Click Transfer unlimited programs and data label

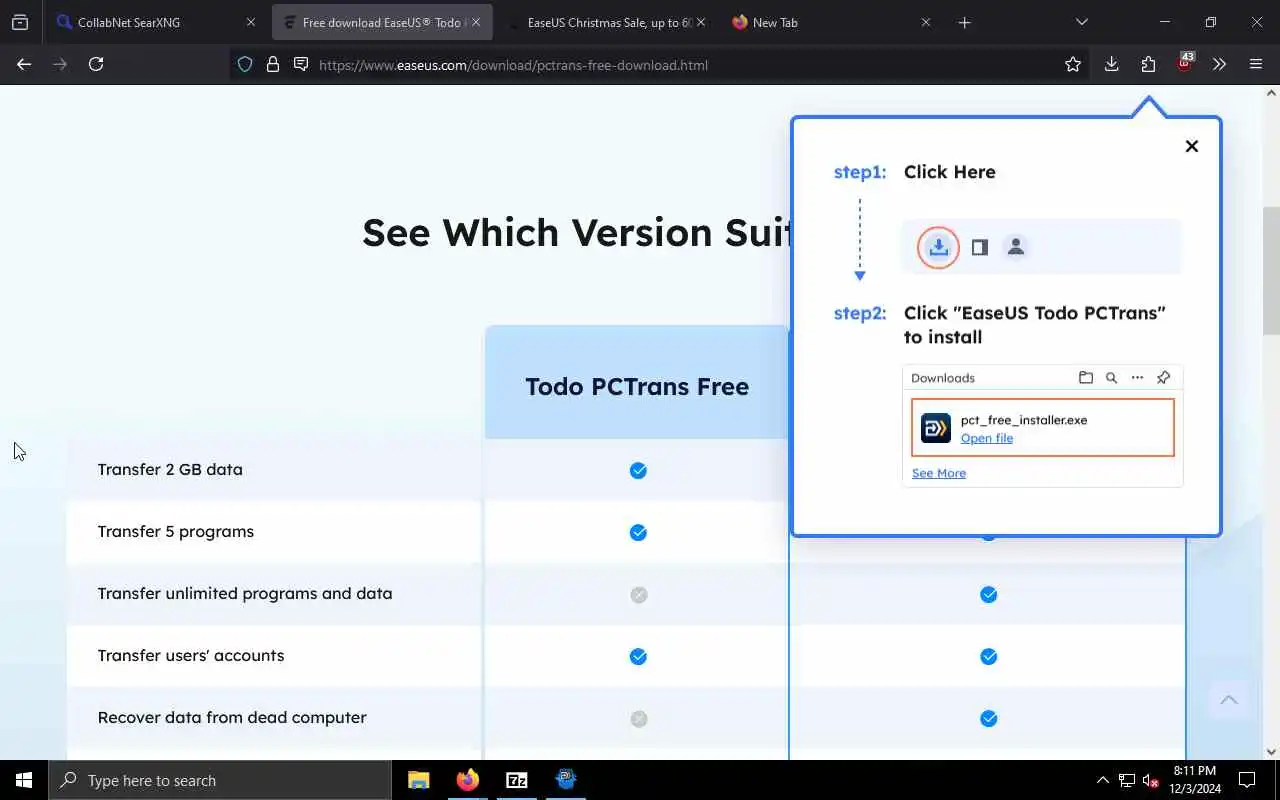(x=245, y=593)
